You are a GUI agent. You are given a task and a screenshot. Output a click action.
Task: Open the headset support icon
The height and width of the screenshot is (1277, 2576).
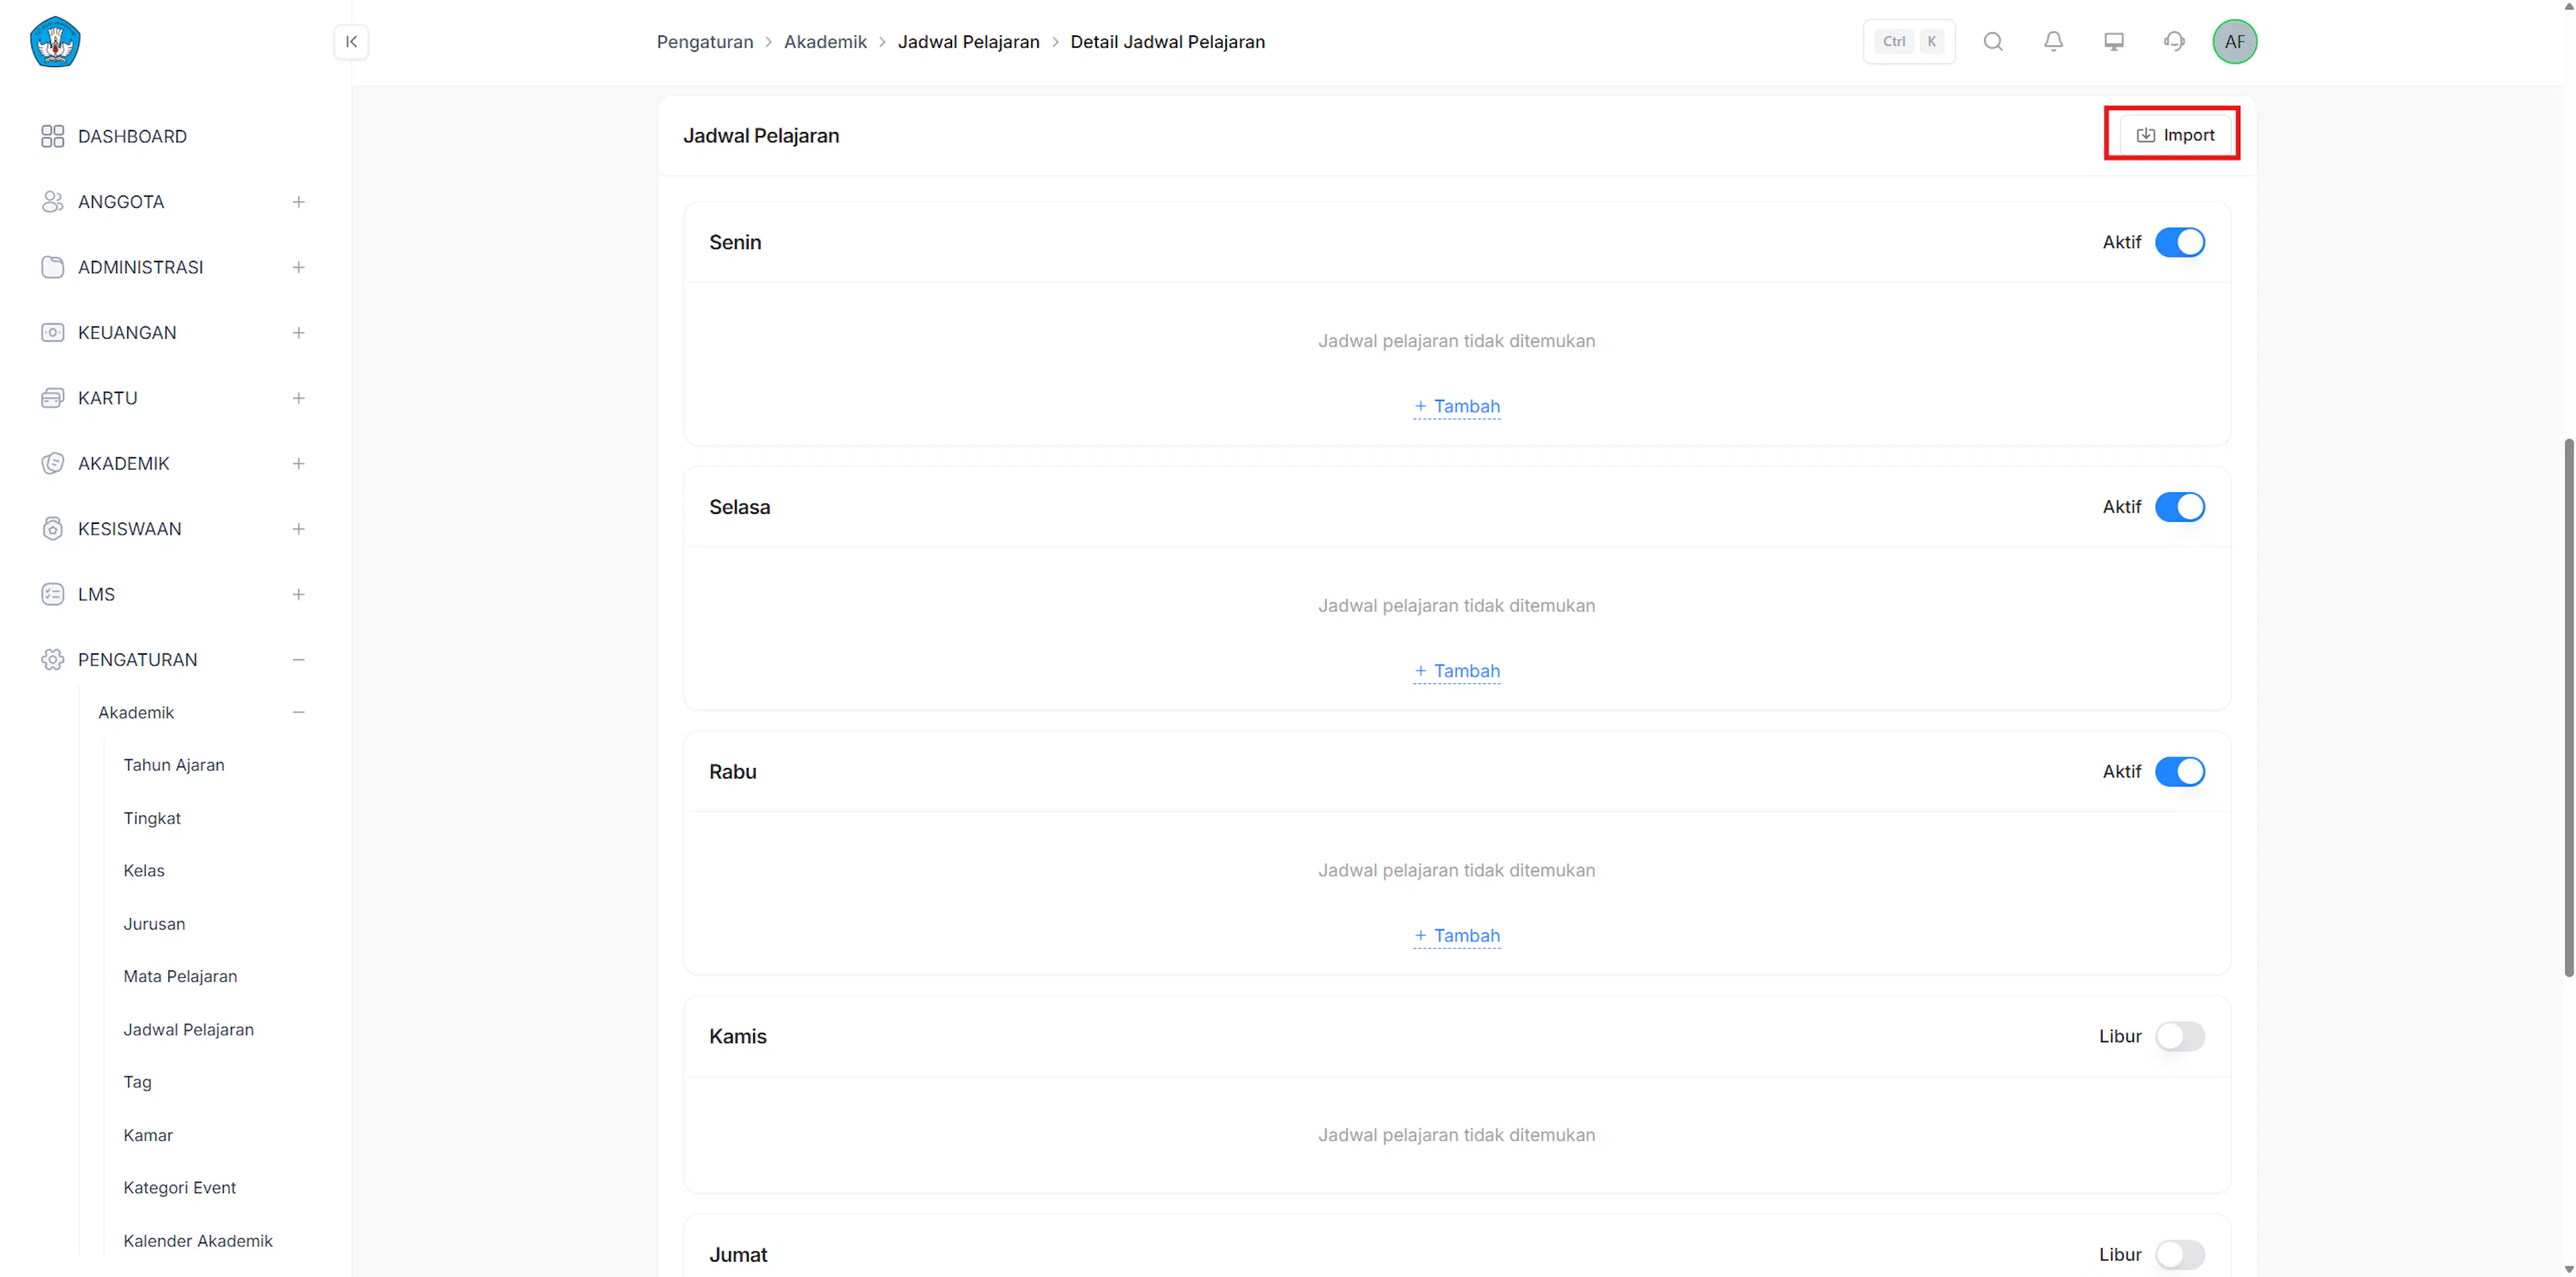2174,42
